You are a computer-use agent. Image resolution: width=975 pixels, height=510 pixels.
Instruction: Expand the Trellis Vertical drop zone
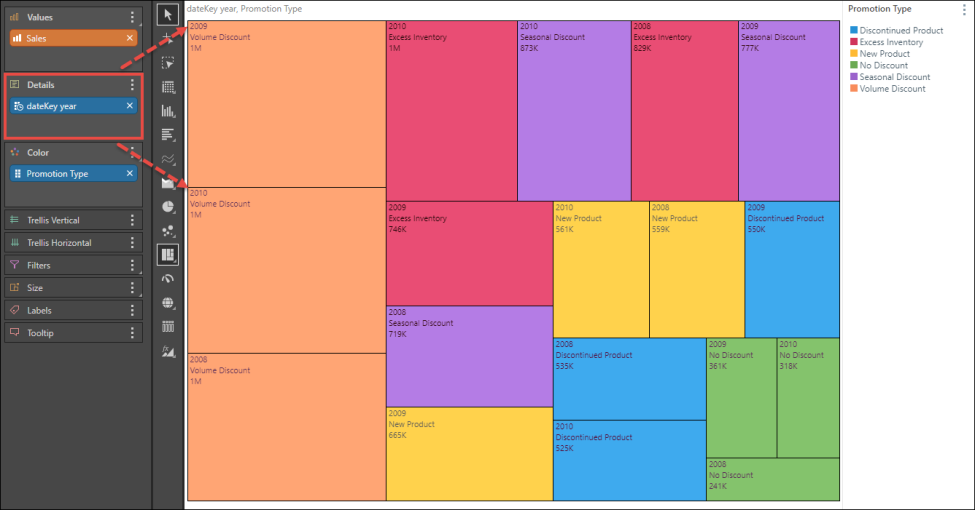70,220
